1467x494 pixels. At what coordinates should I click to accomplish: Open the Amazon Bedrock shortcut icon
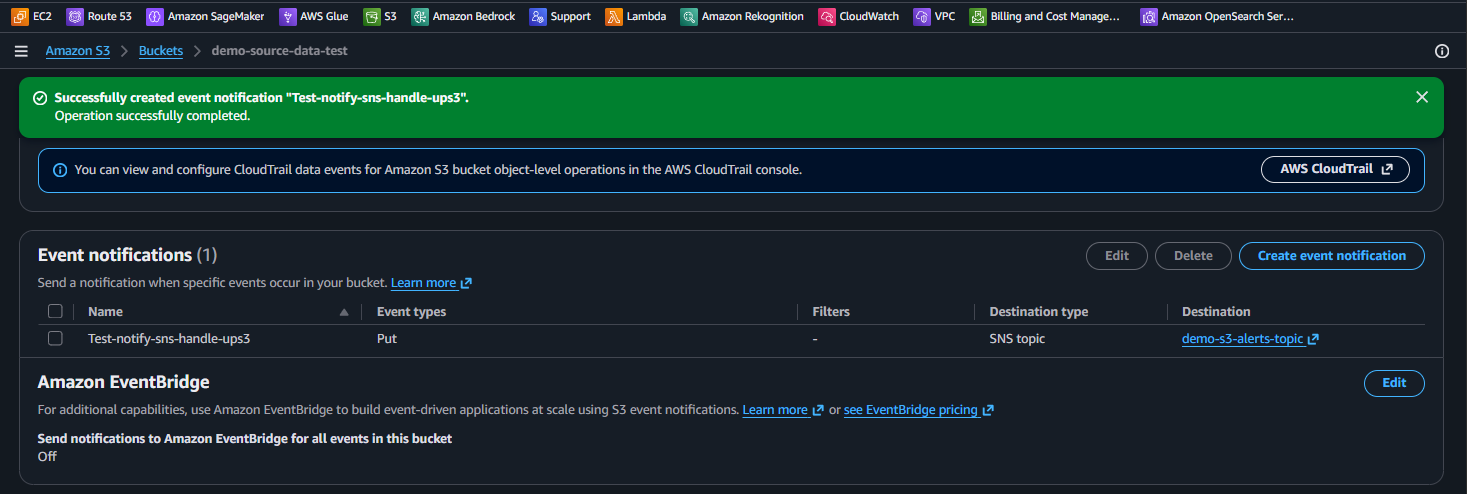point(419,16)
